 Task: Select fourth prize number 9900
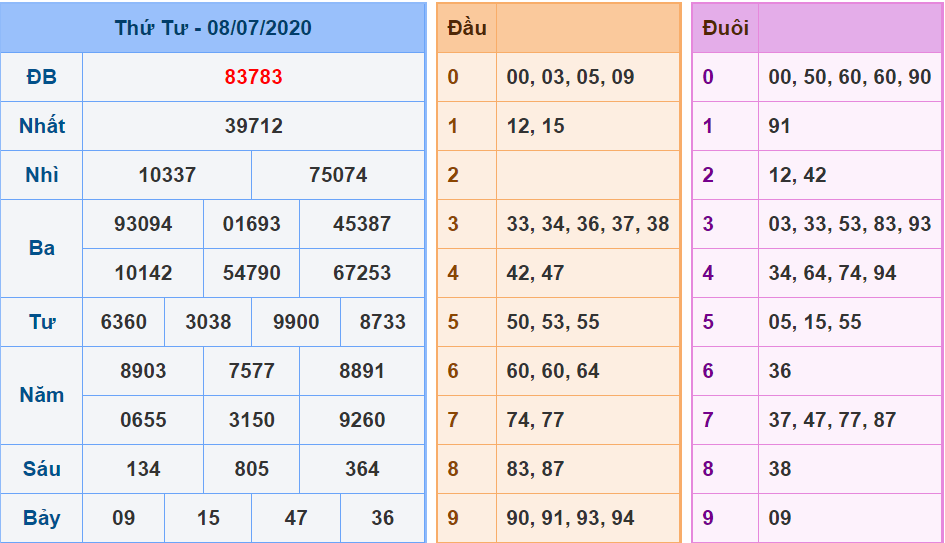coord(296,322)
